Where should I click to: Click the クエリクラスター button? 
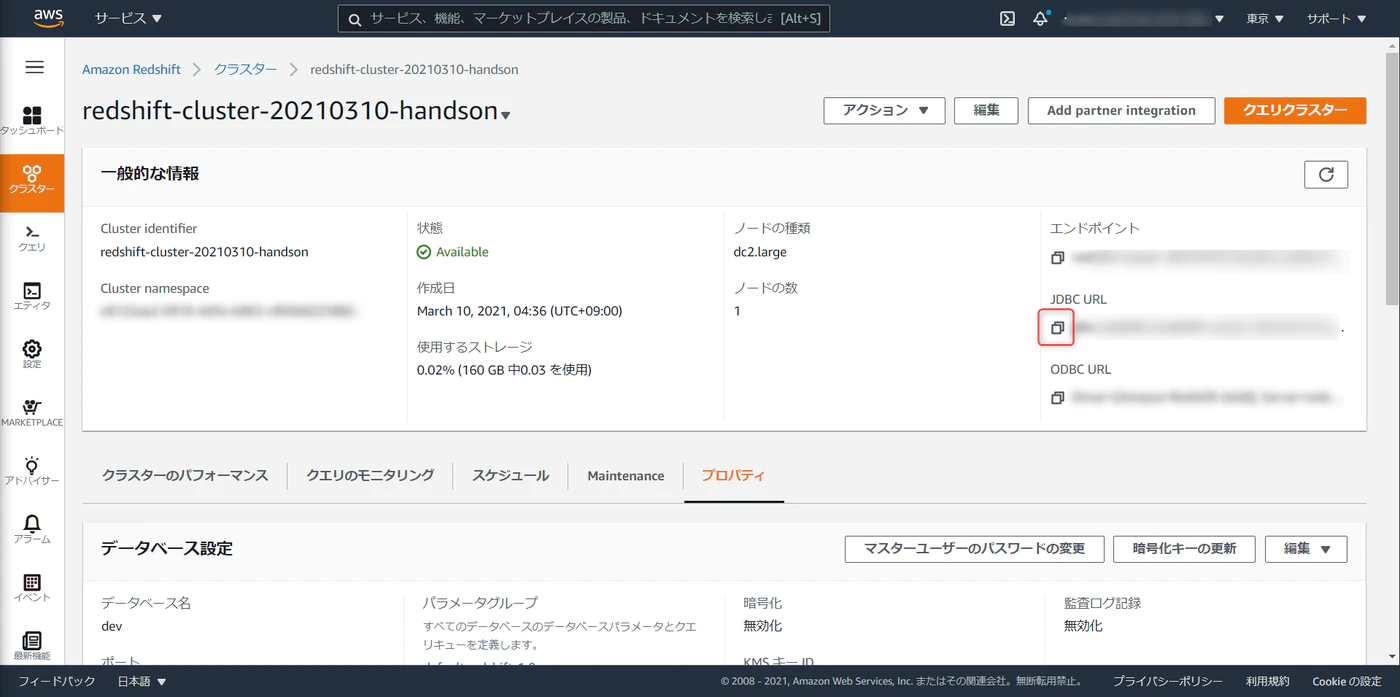pyautogui.click(x=1295, y=111)
